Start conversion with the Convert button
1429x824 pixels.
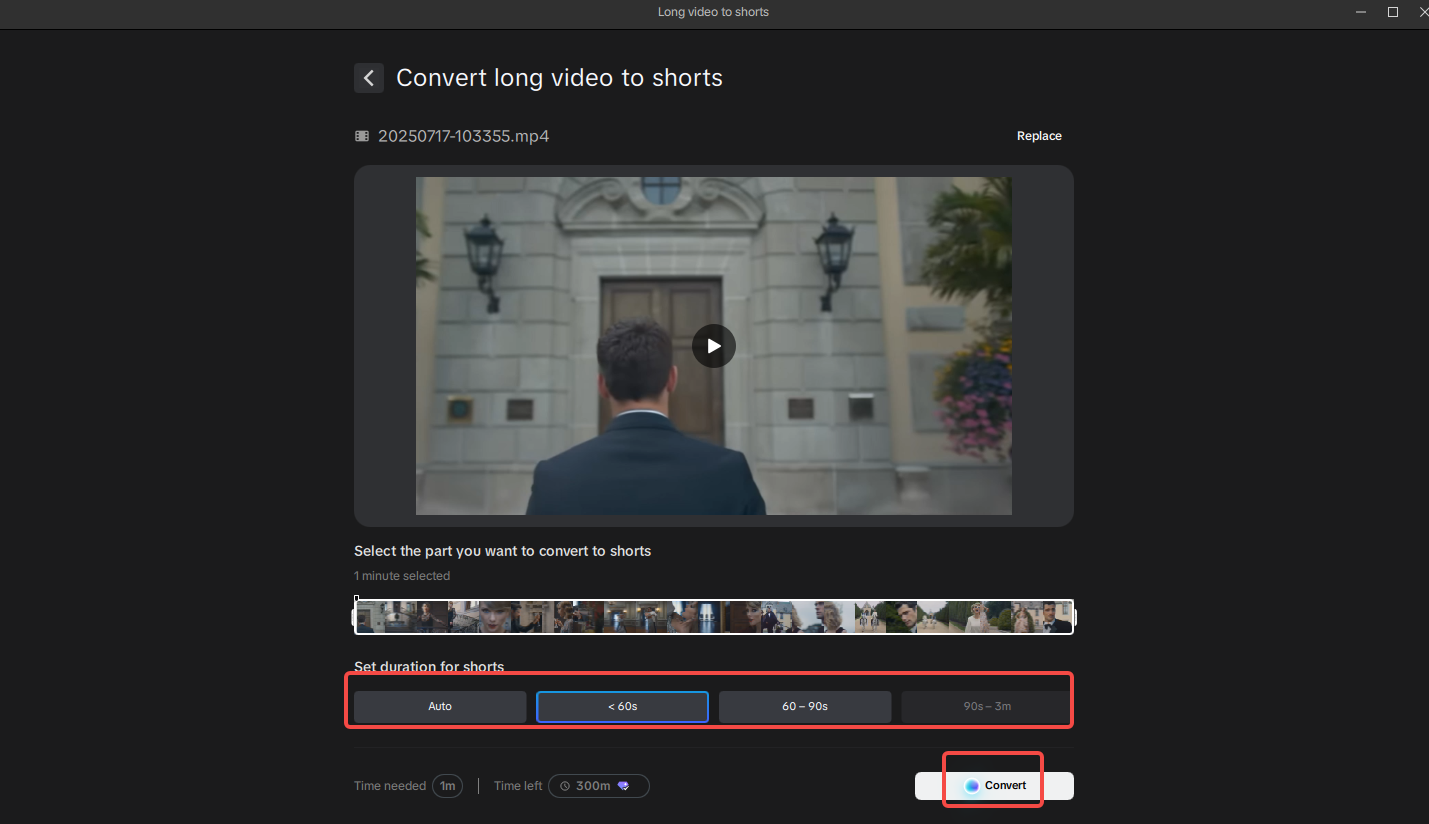(994, 785)
